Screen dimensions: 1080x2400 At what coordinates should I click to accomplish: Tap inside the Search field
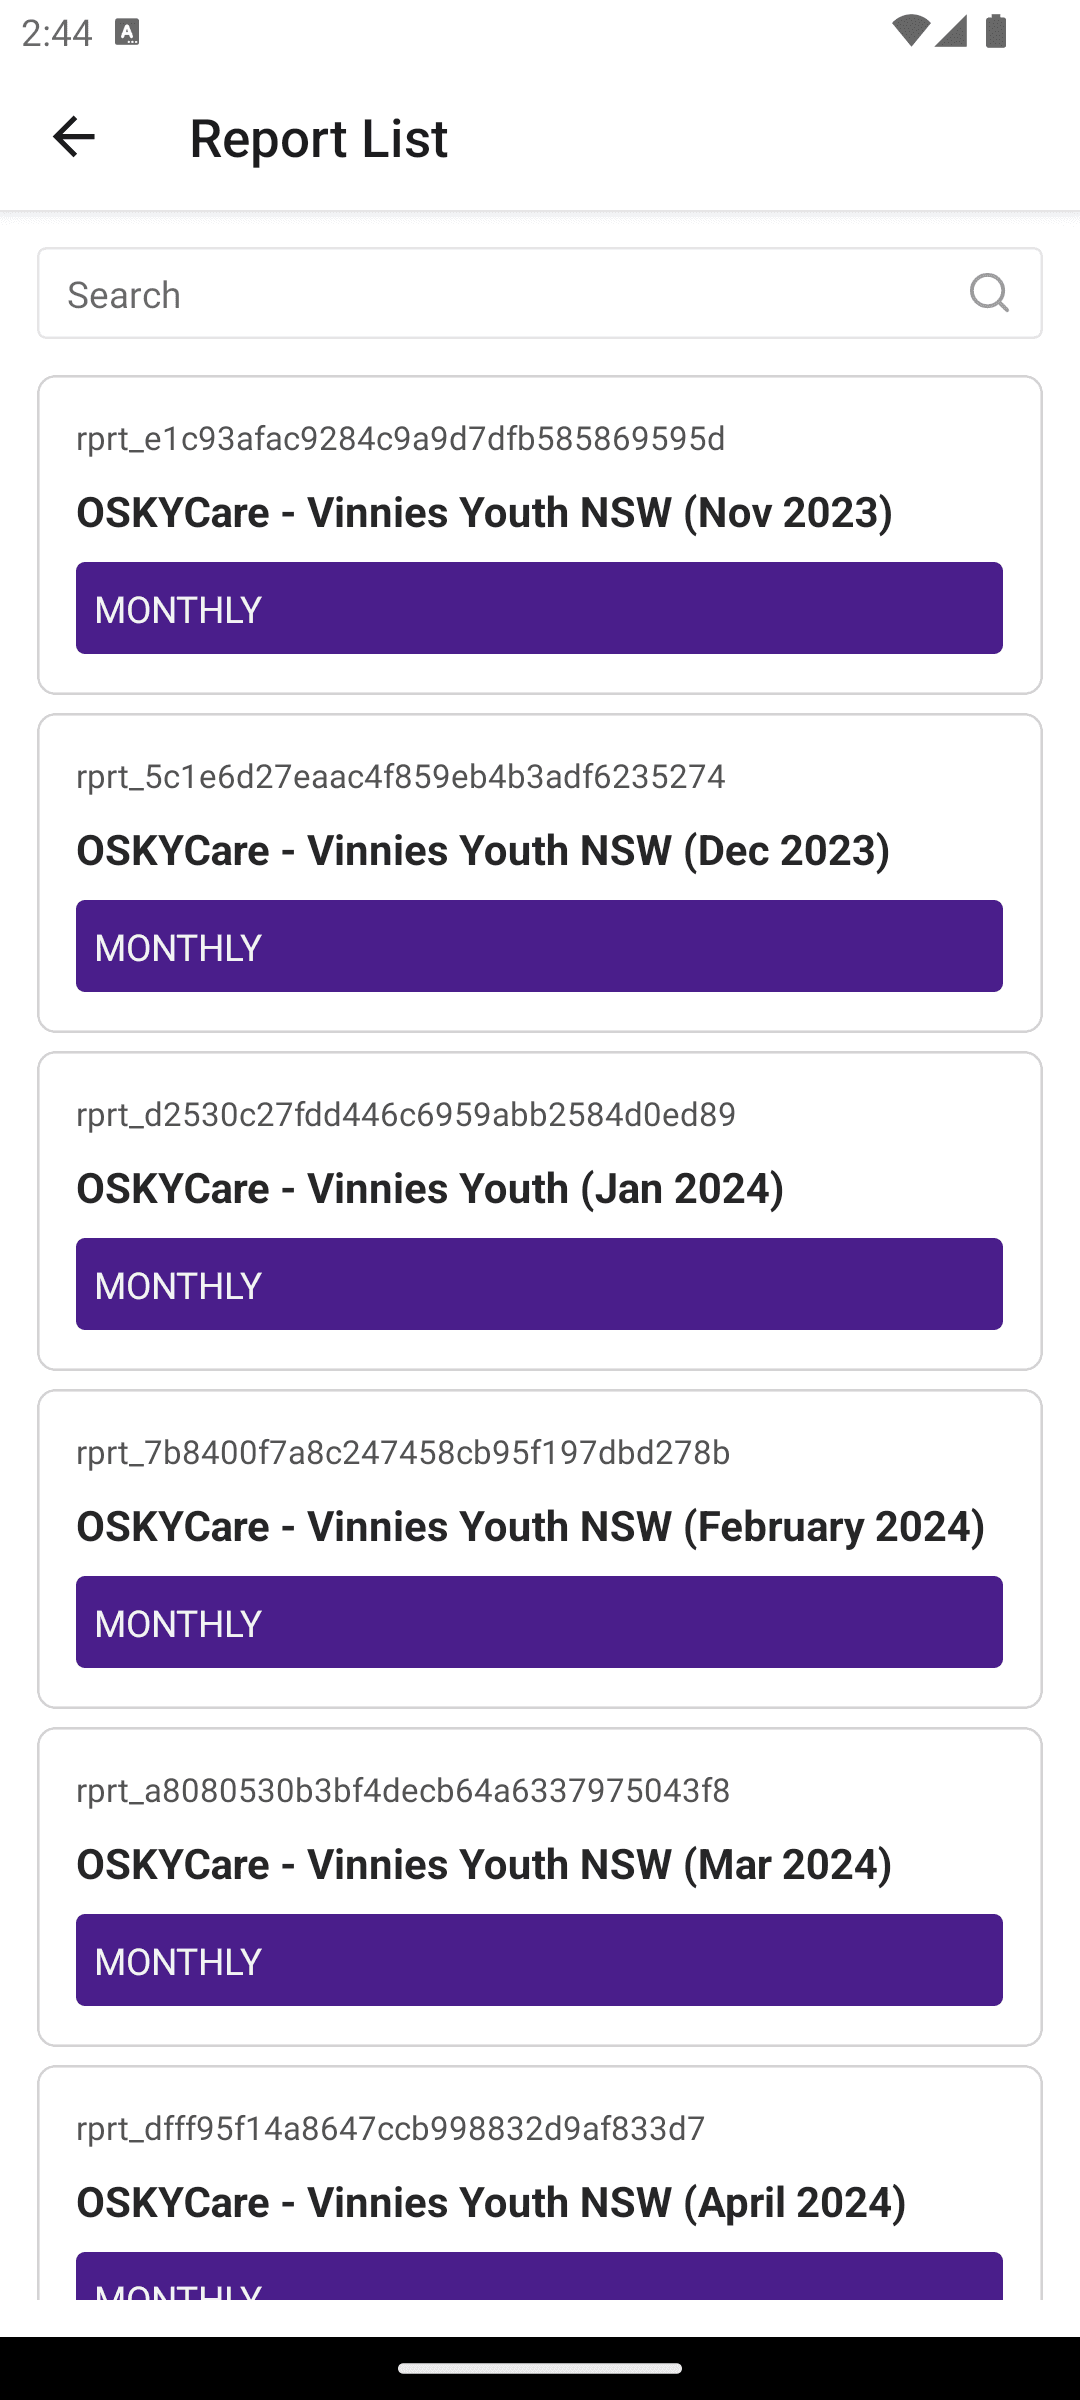[x=400, y=293]
